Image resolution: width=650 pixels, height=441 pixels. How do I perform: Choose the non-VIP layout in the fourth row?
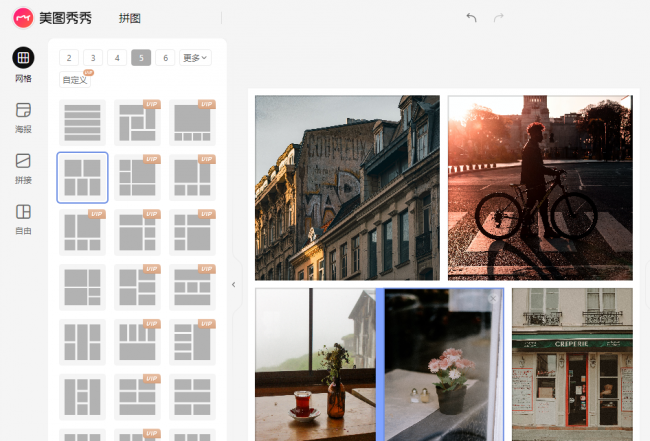[82, 287]
